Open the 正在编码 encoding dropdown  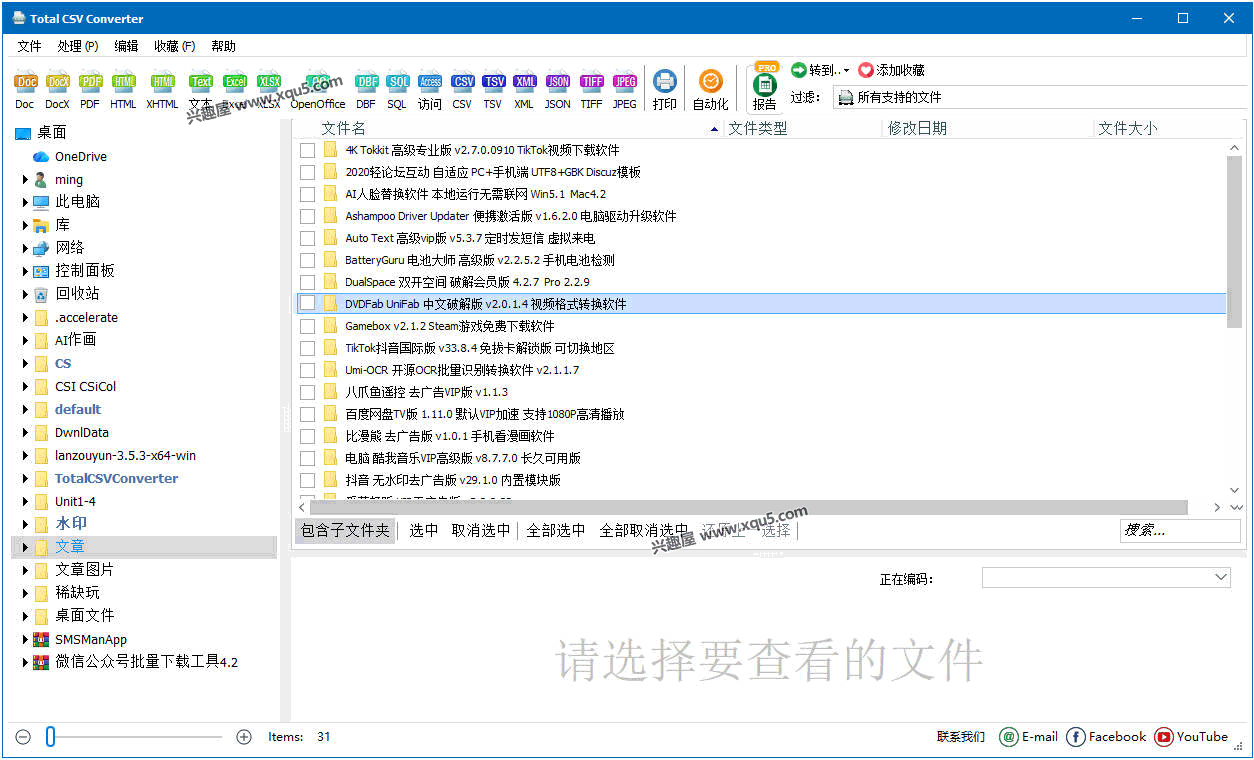(x=1105, y=576)
